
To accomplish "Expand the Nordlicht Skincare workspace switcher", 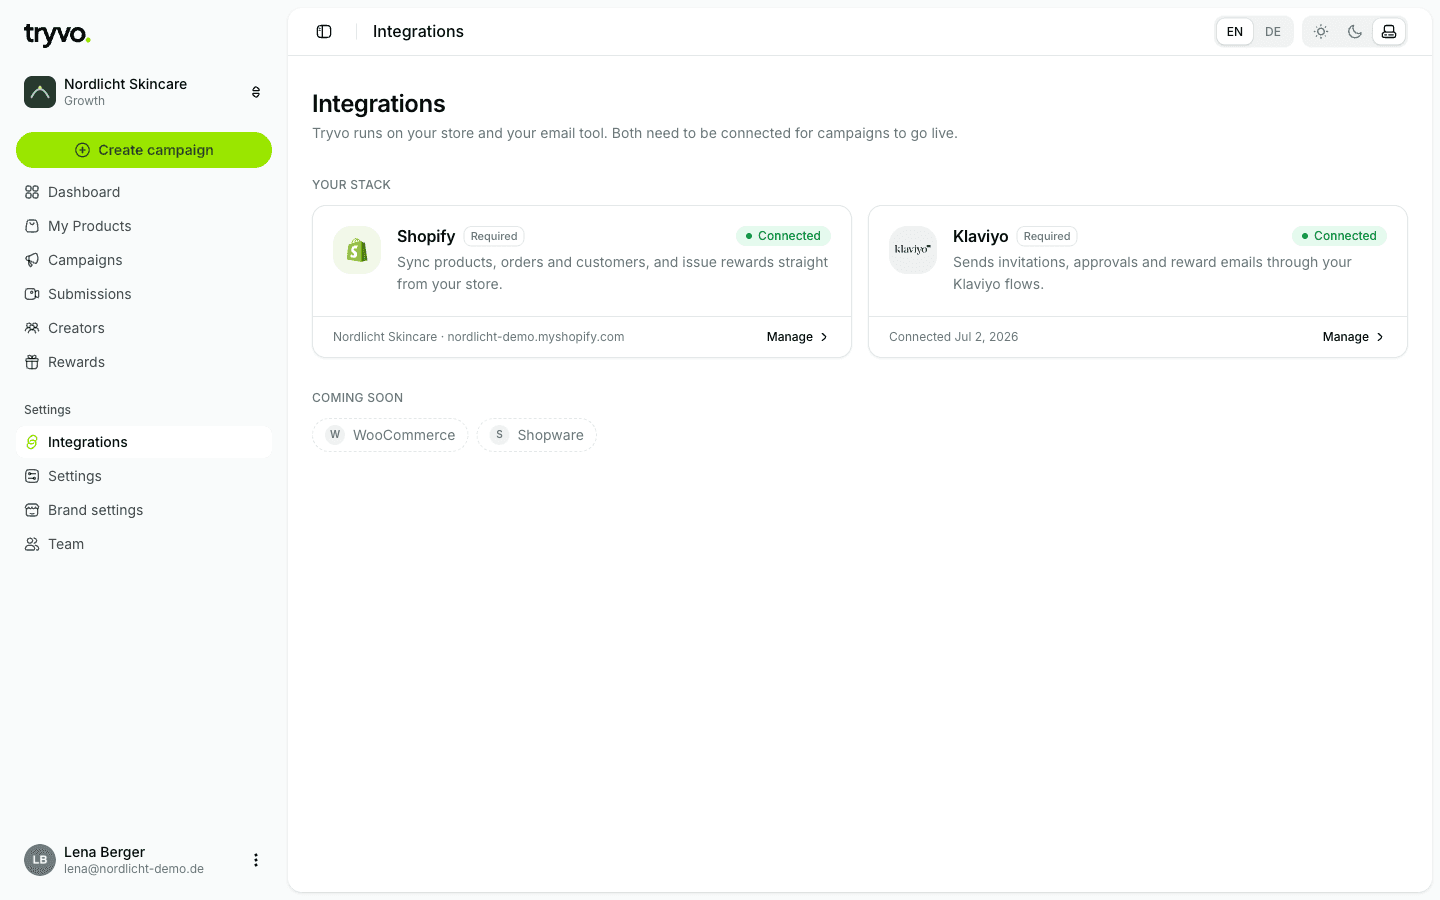I will [x=256, y=92].
